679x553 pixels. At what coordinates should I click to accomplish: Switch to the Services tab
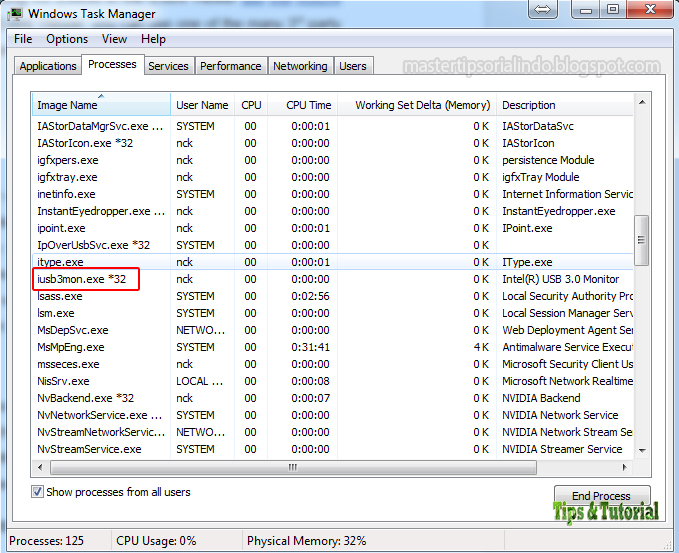coord(168,66)
